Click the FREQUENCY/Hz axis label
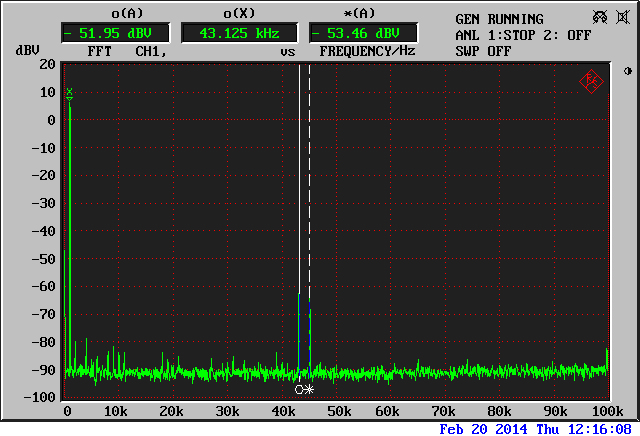This screenshot has width=640, height=436. [367, 51]
